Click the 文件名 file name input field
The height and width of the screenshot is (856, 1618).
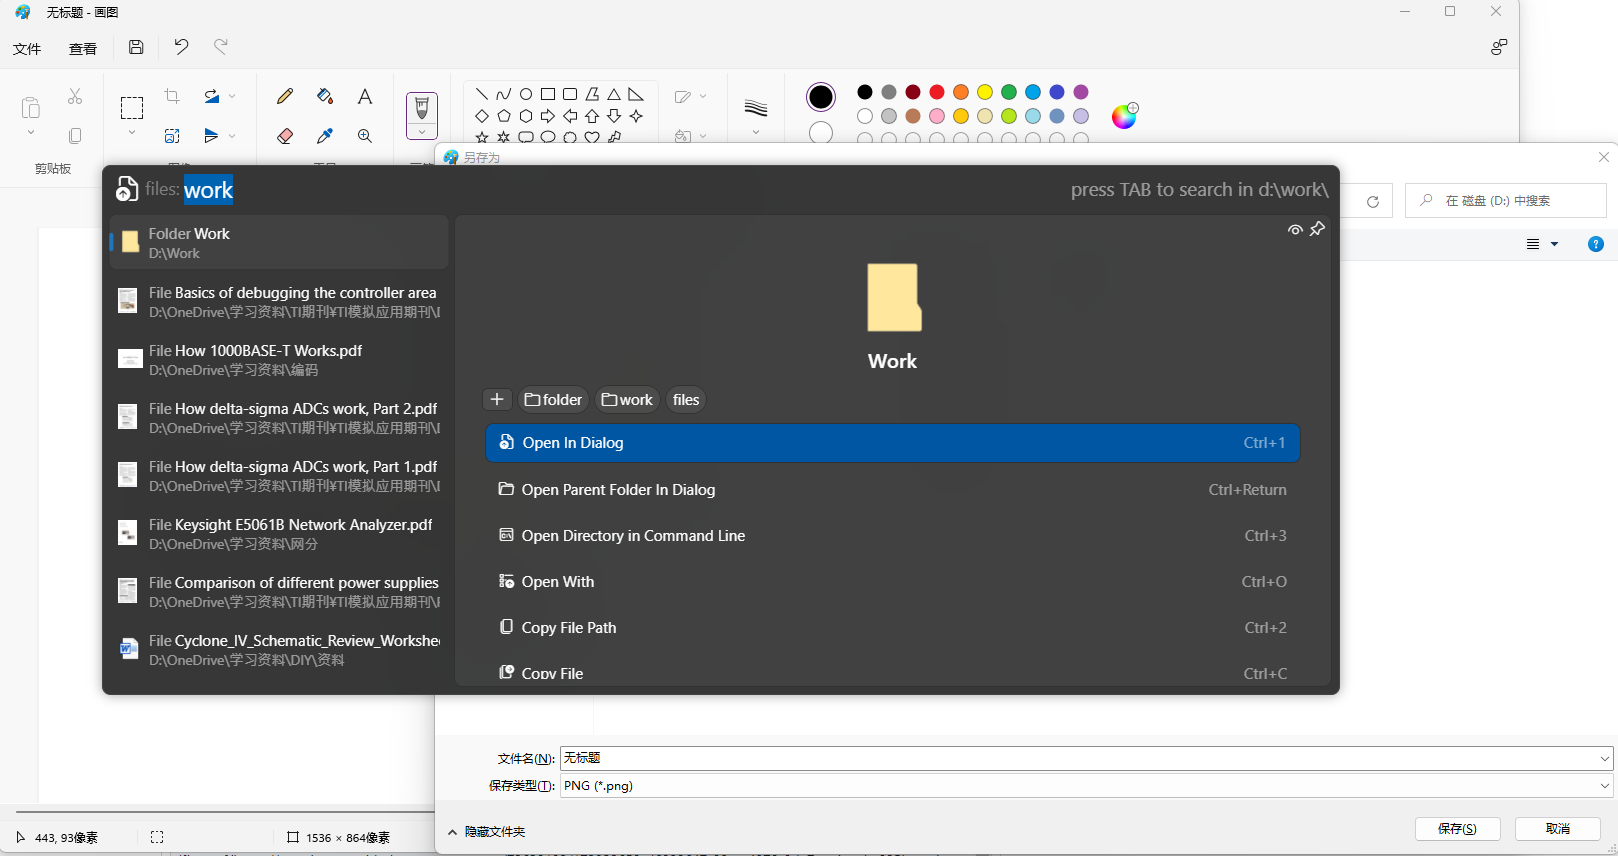click(1087, 758)
